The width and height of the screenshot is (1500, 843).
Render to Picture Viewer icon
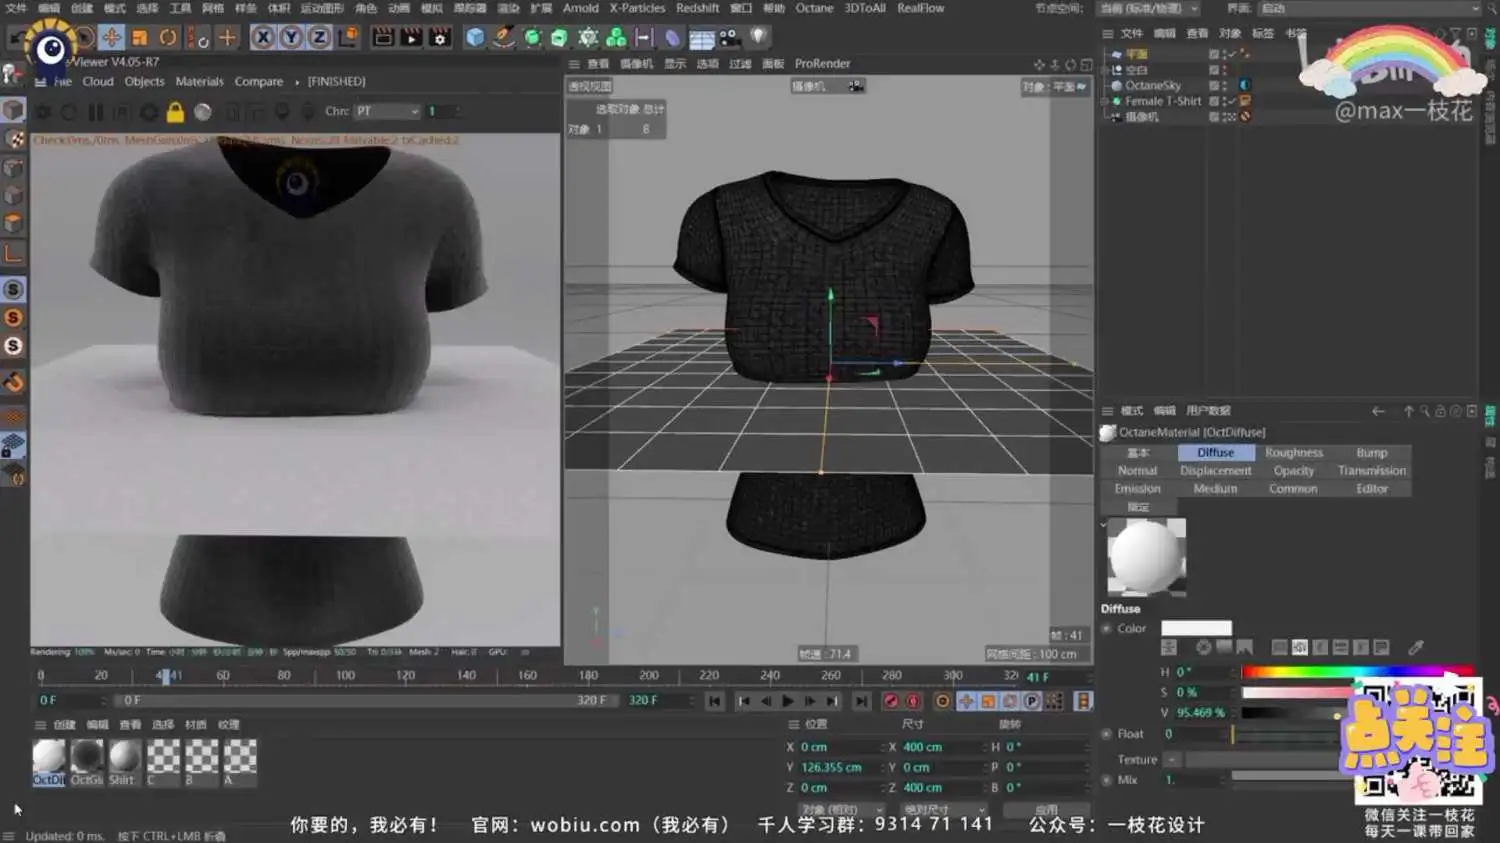(411, 37)
